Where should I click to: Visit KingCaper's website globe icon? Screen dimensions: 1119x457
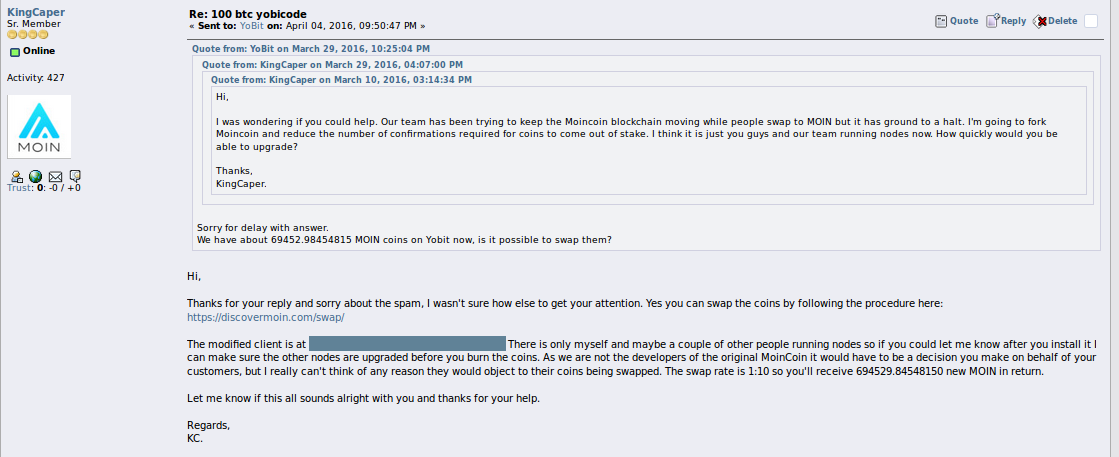[x=35, y=176]
